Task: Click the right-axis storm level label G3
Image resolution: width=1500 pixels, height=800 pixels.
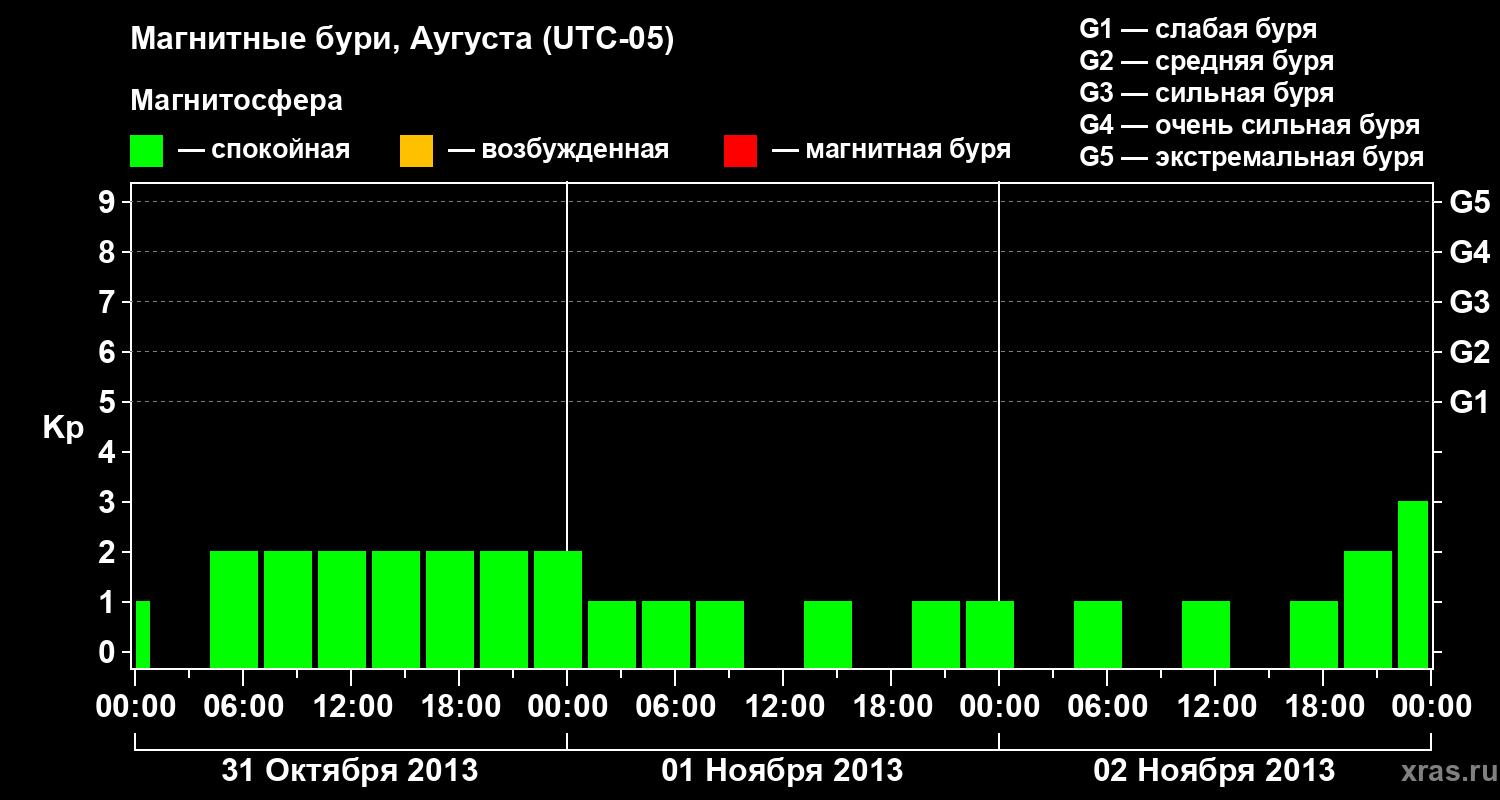Action: pyautogui.click(x=1469, y=303)
